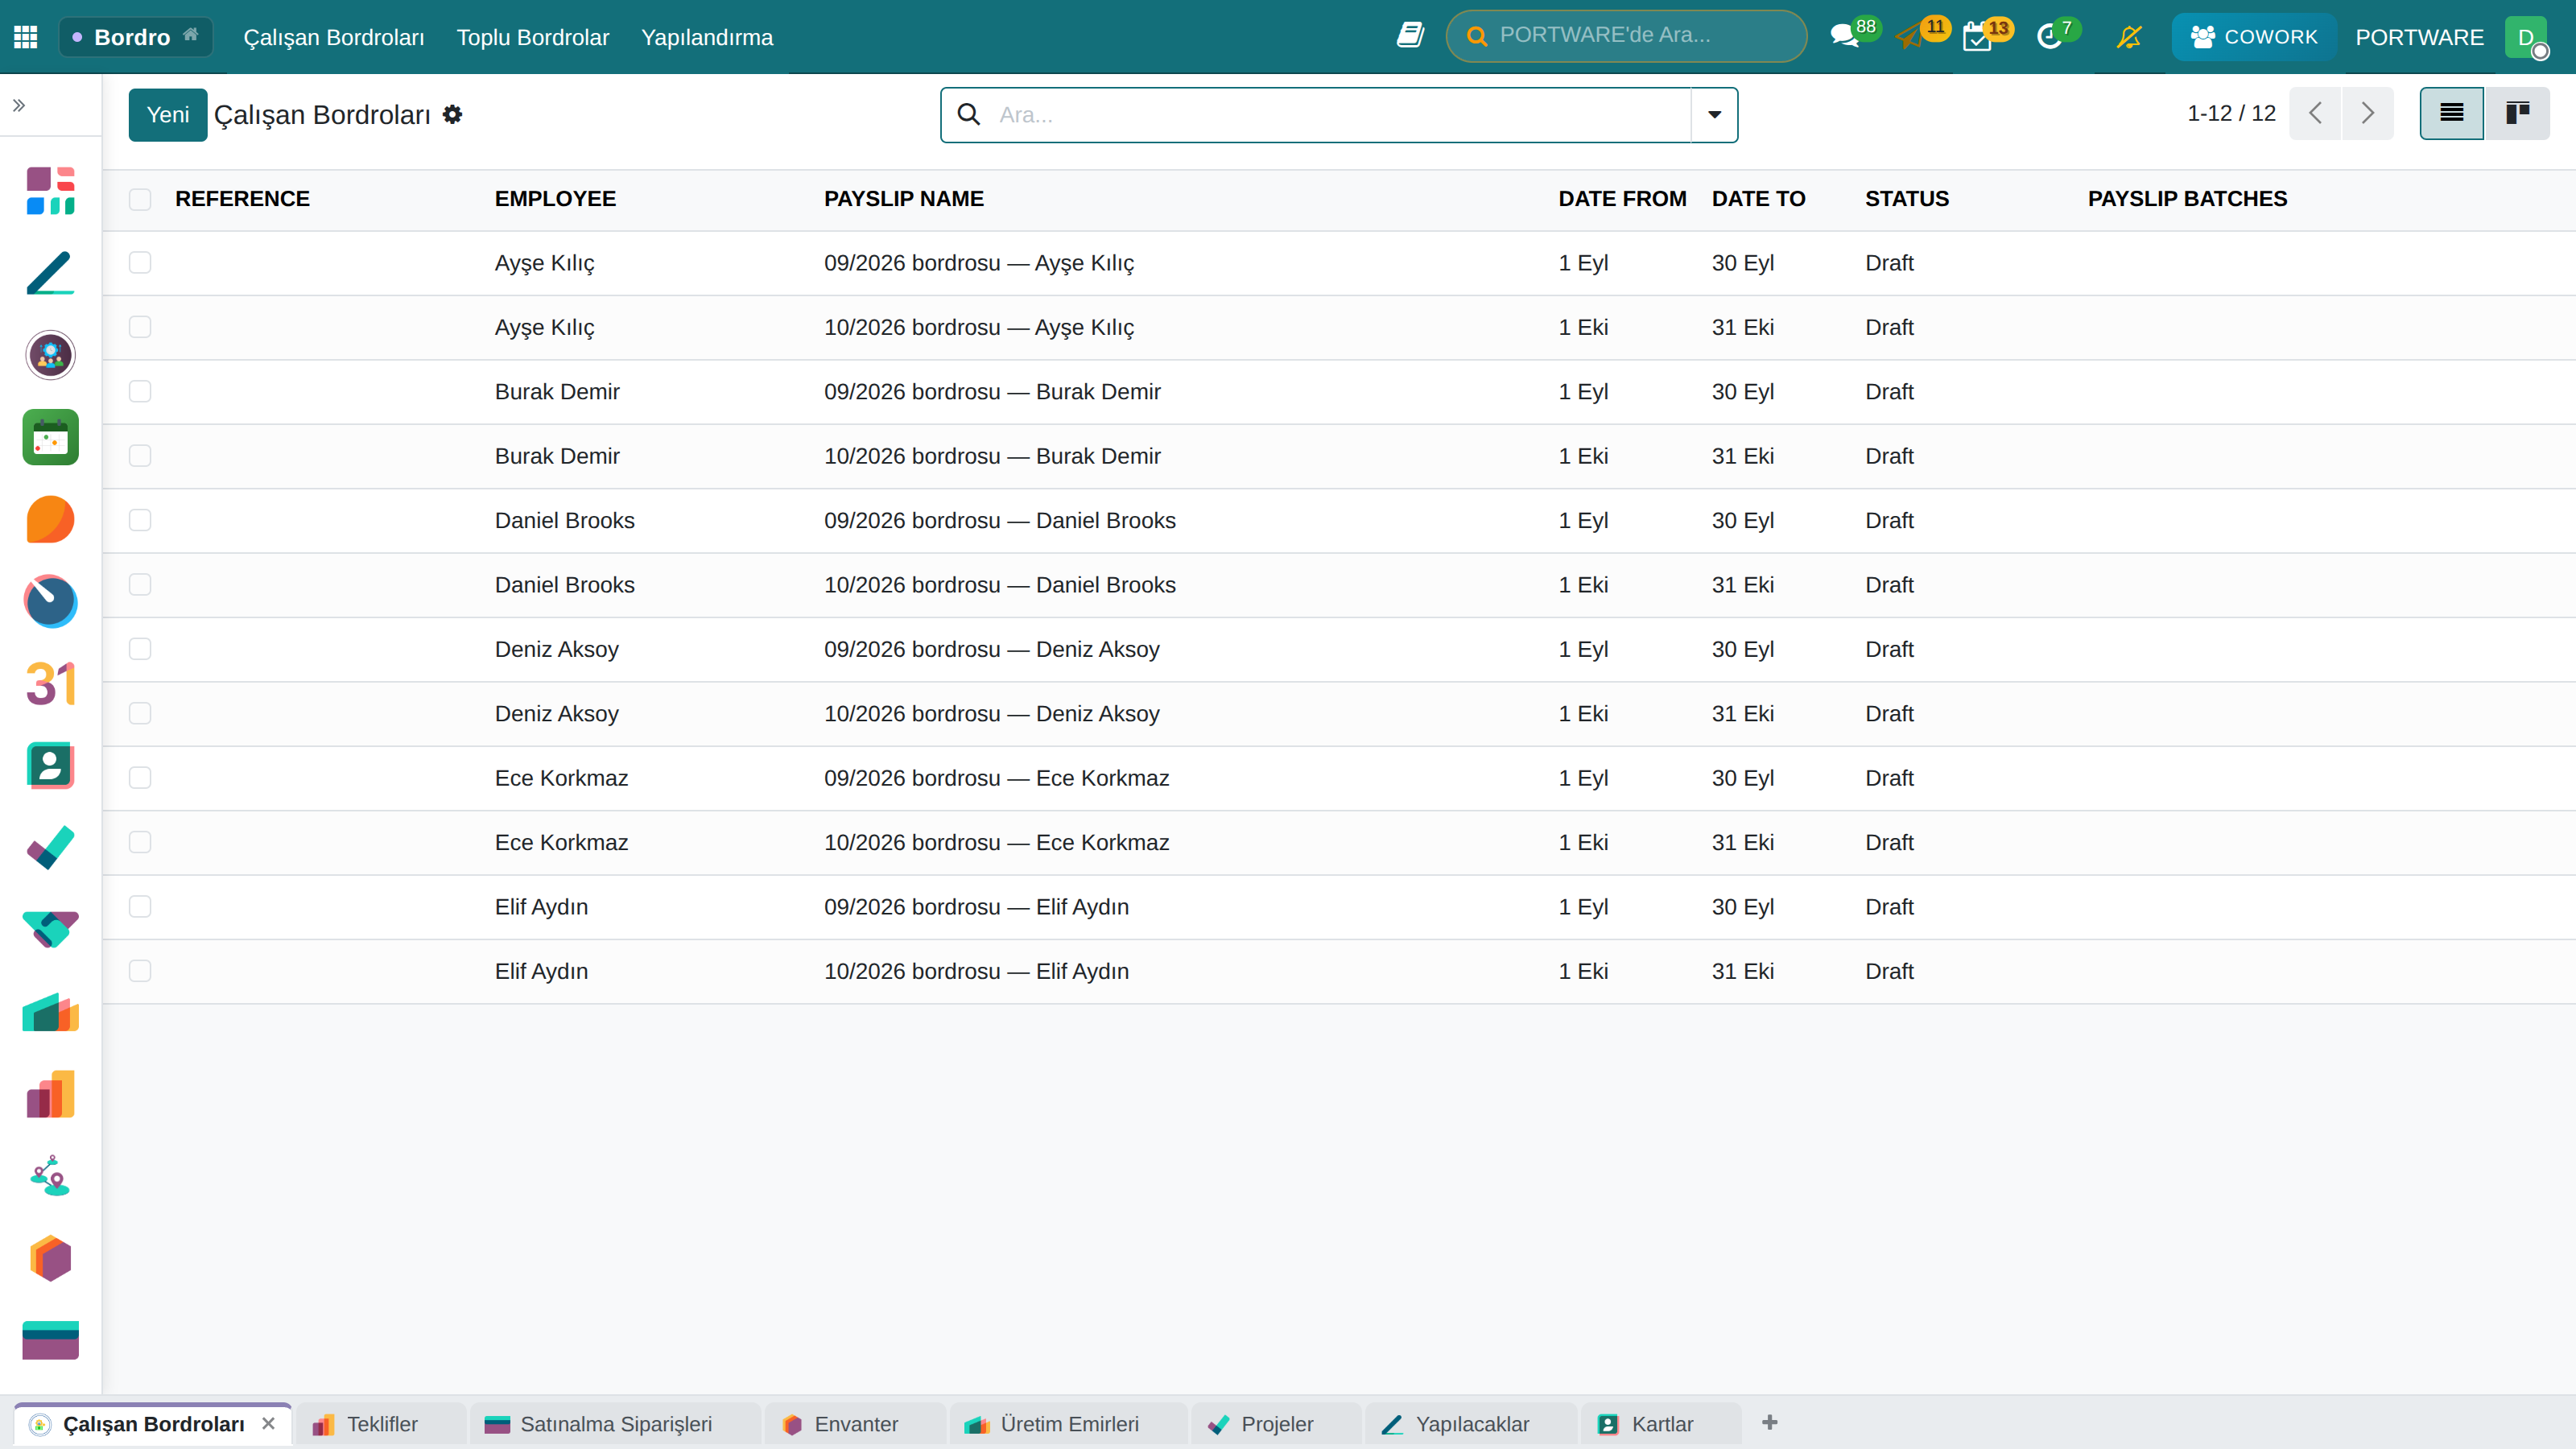Open the orange chat bubble app in sidebar

[50, 519]
